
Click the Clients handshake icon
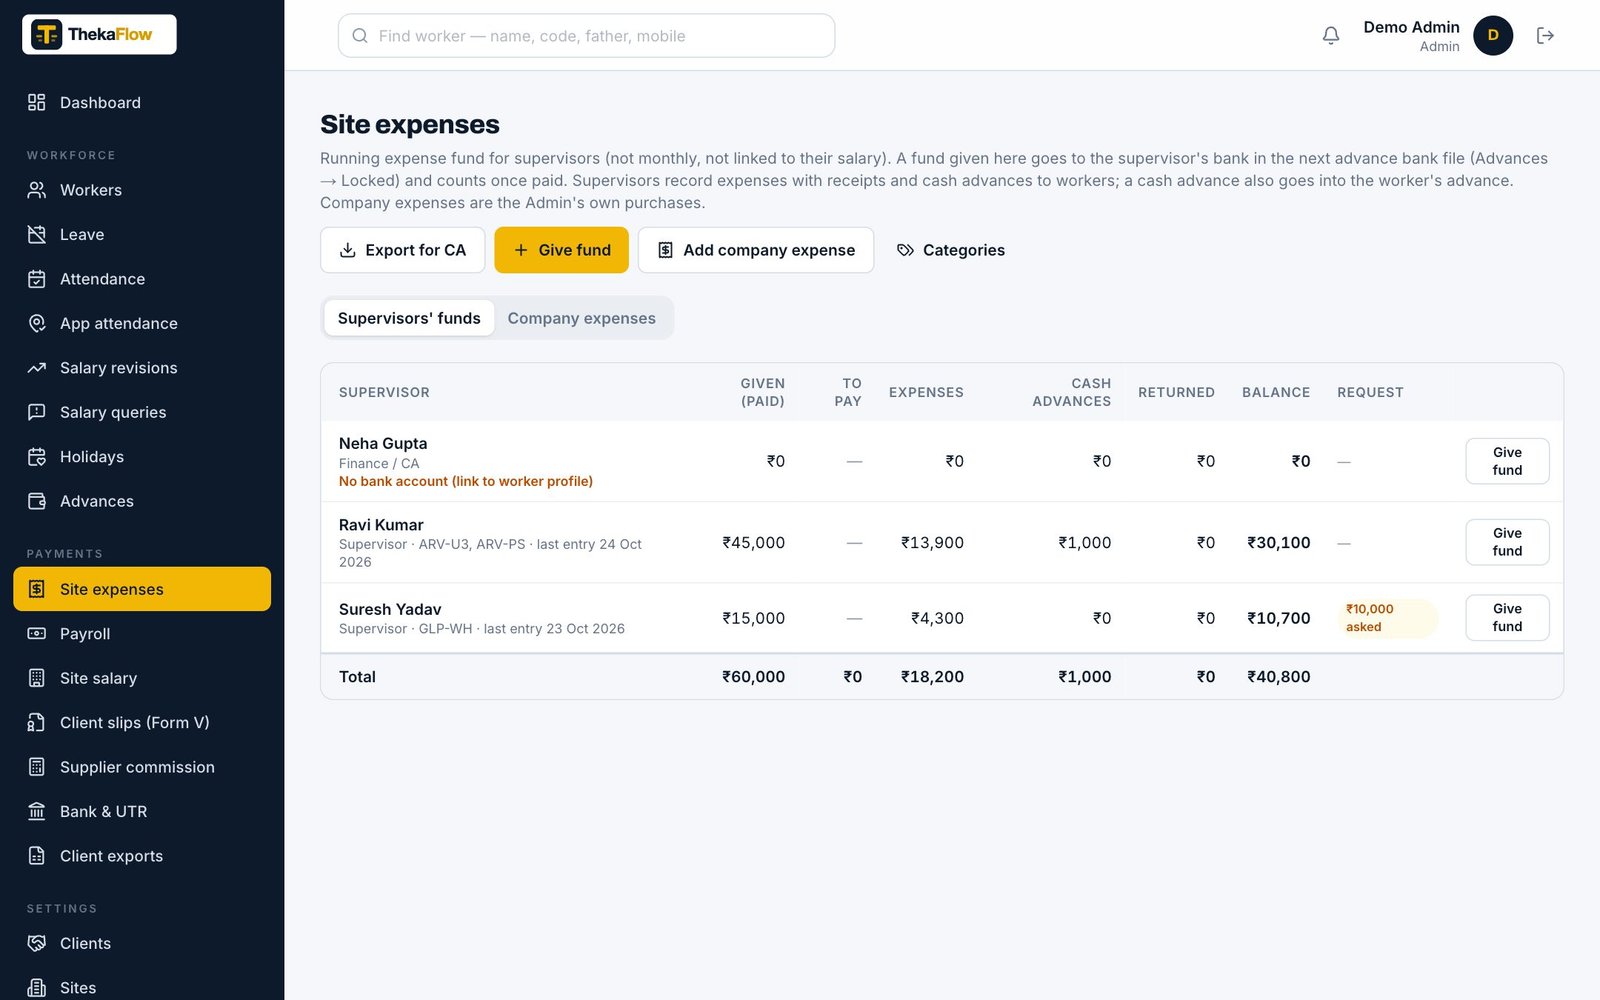(37, 943)
